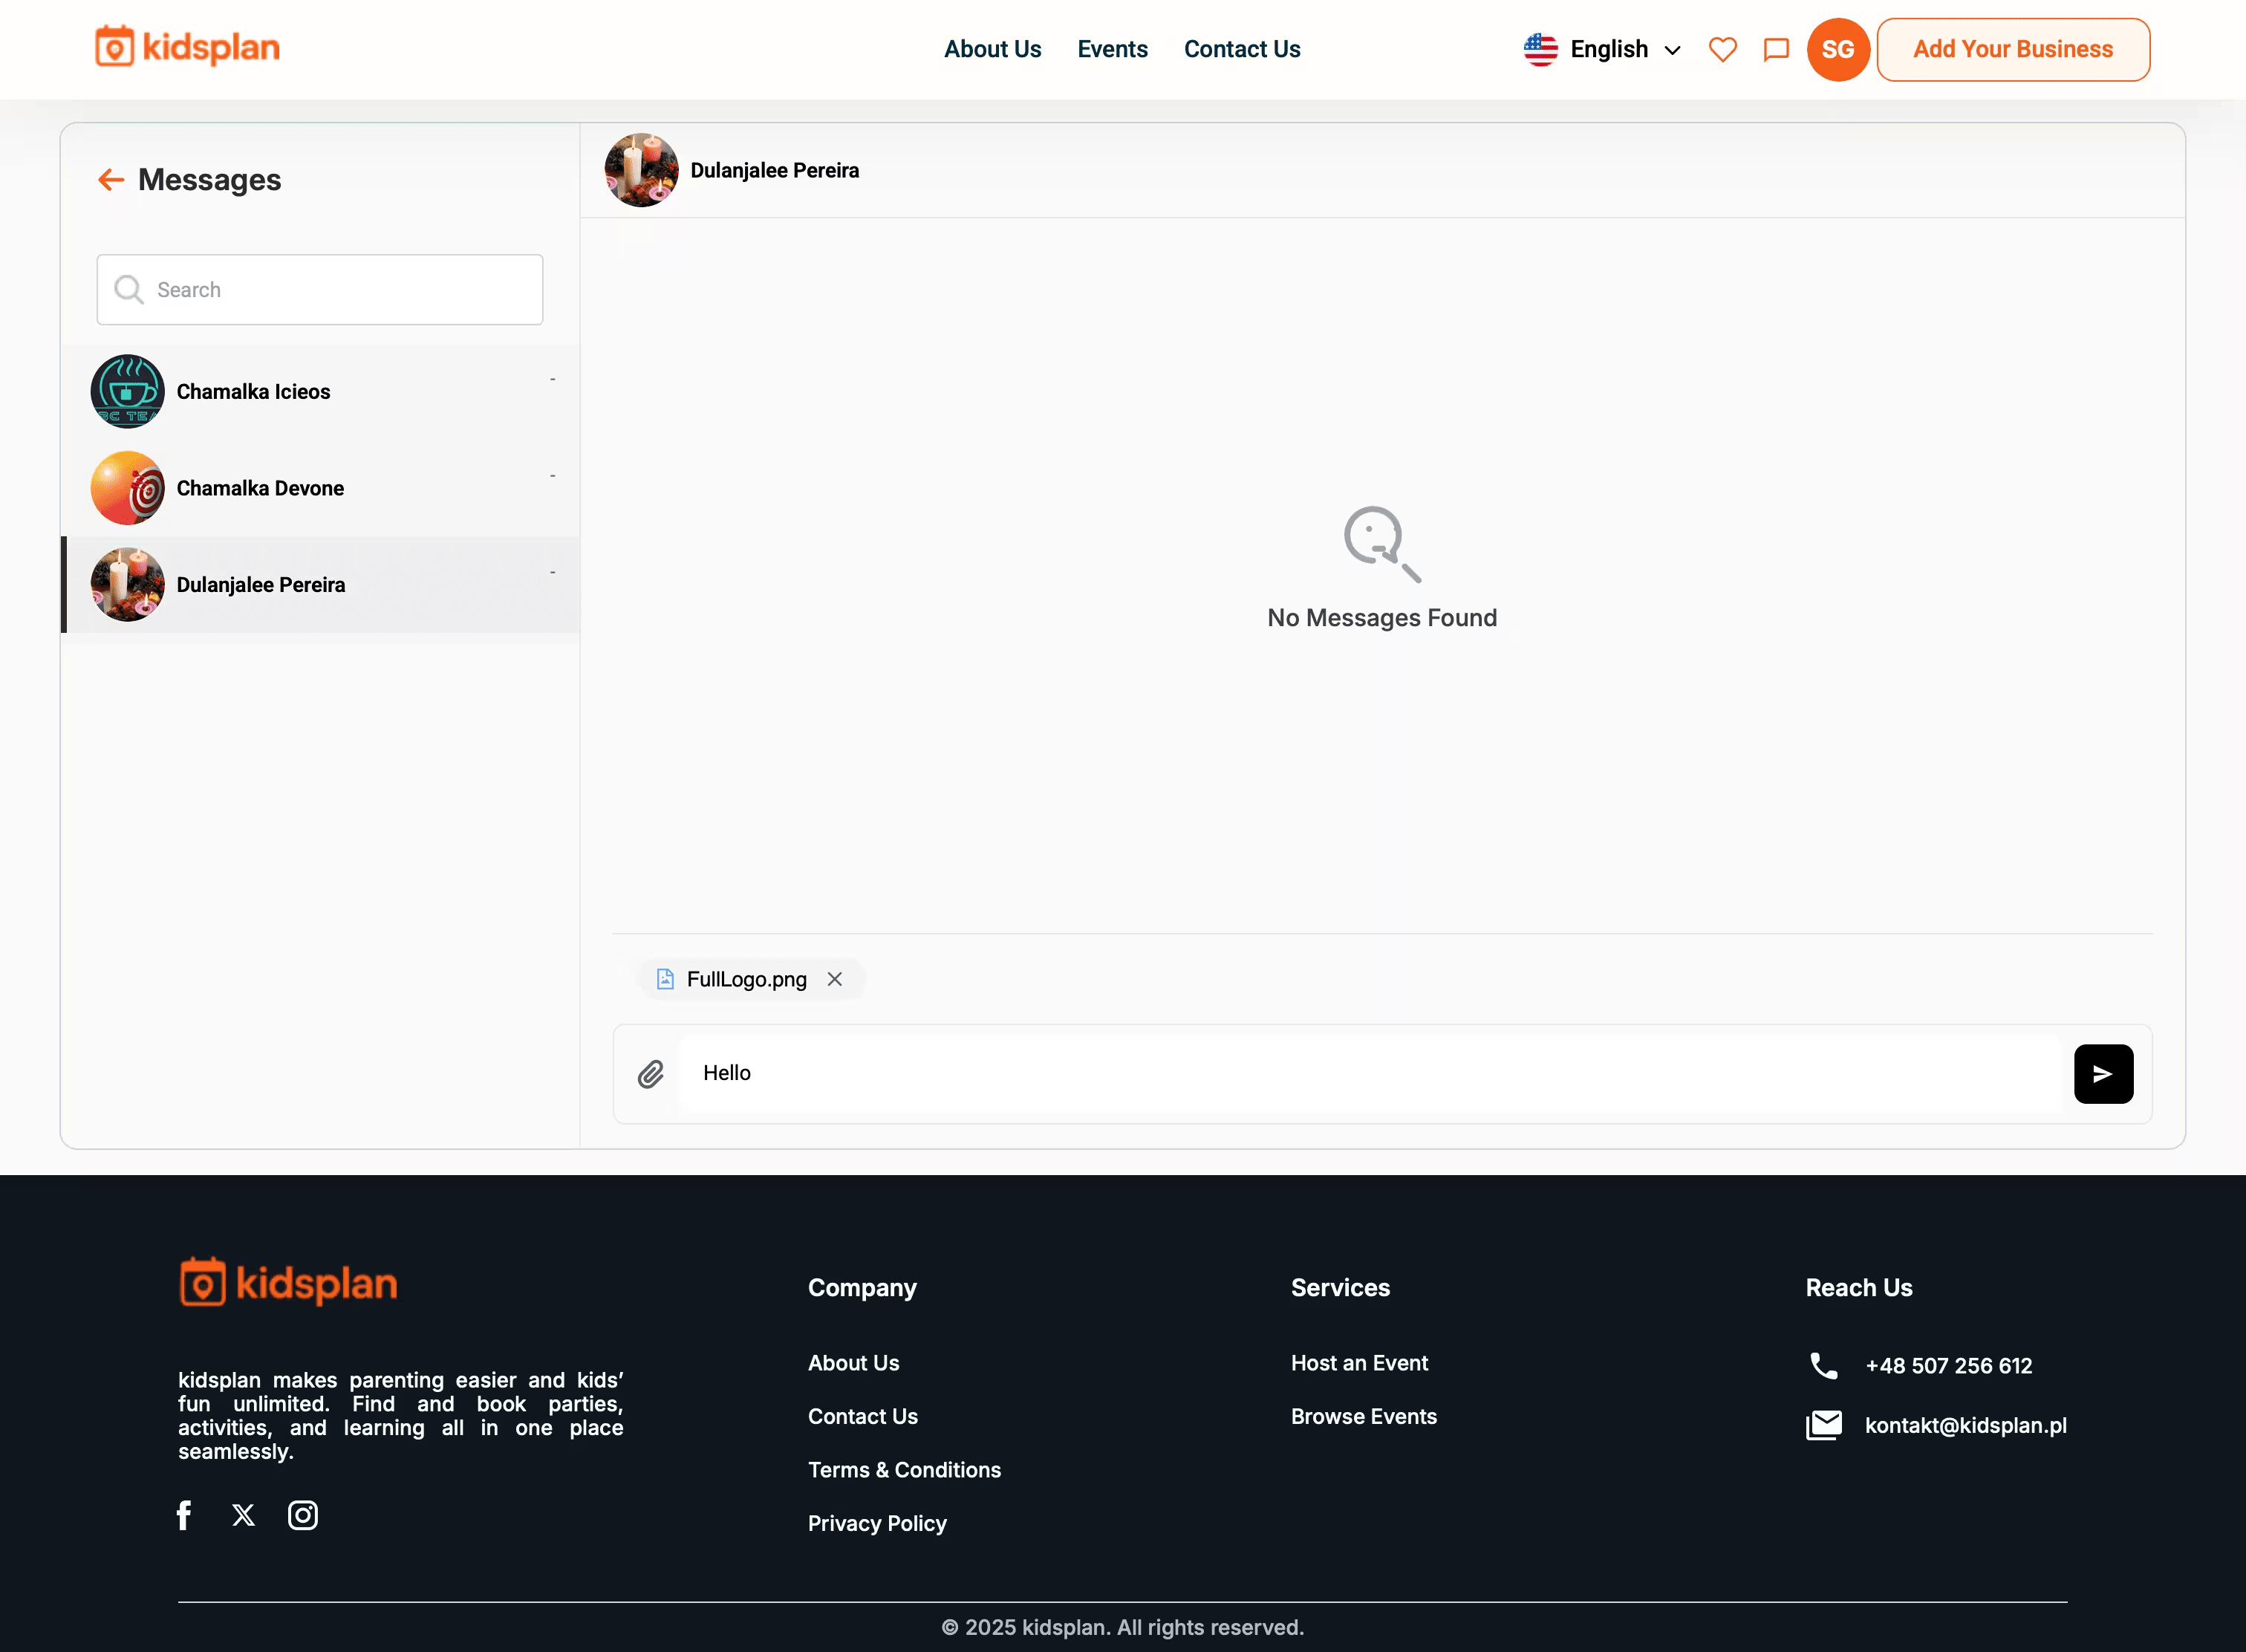This screenshot has height=1652, width=2246.
Task: Open kidsplan's Instagram profile
Action: [302, 1514]
